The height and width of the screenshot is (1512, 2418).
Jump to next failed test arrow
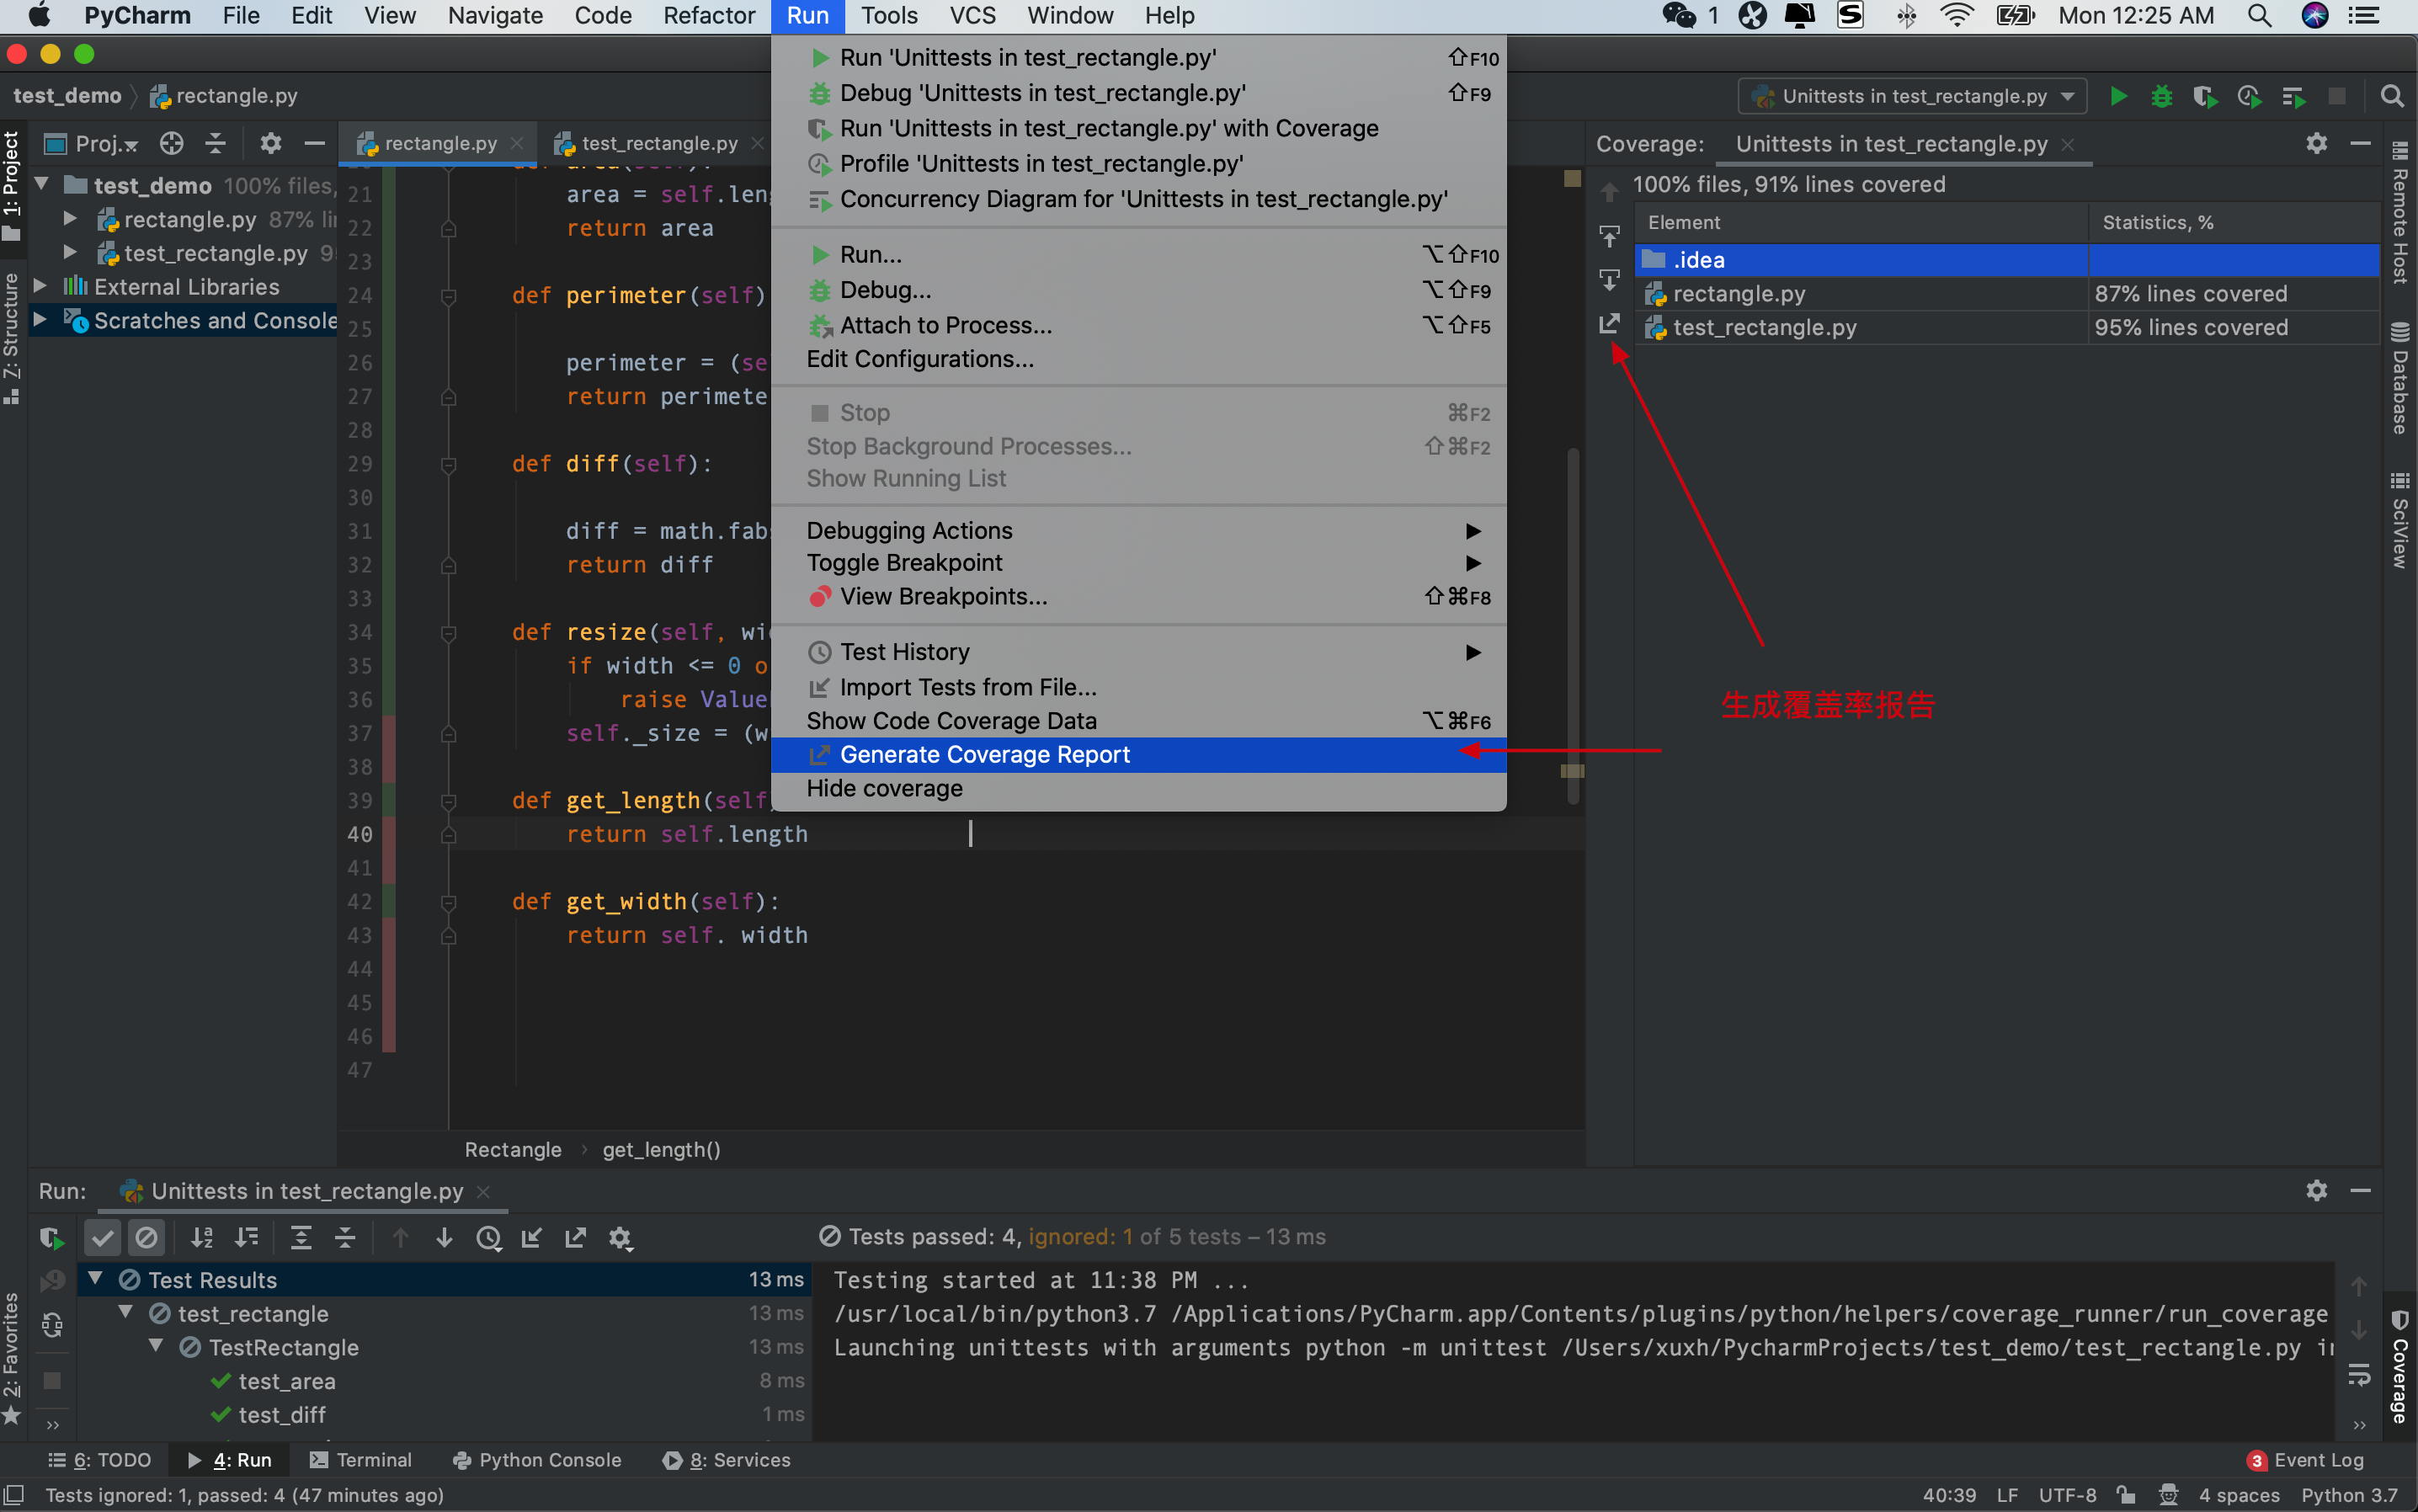pyautogui.click(x=444, y=1238)
